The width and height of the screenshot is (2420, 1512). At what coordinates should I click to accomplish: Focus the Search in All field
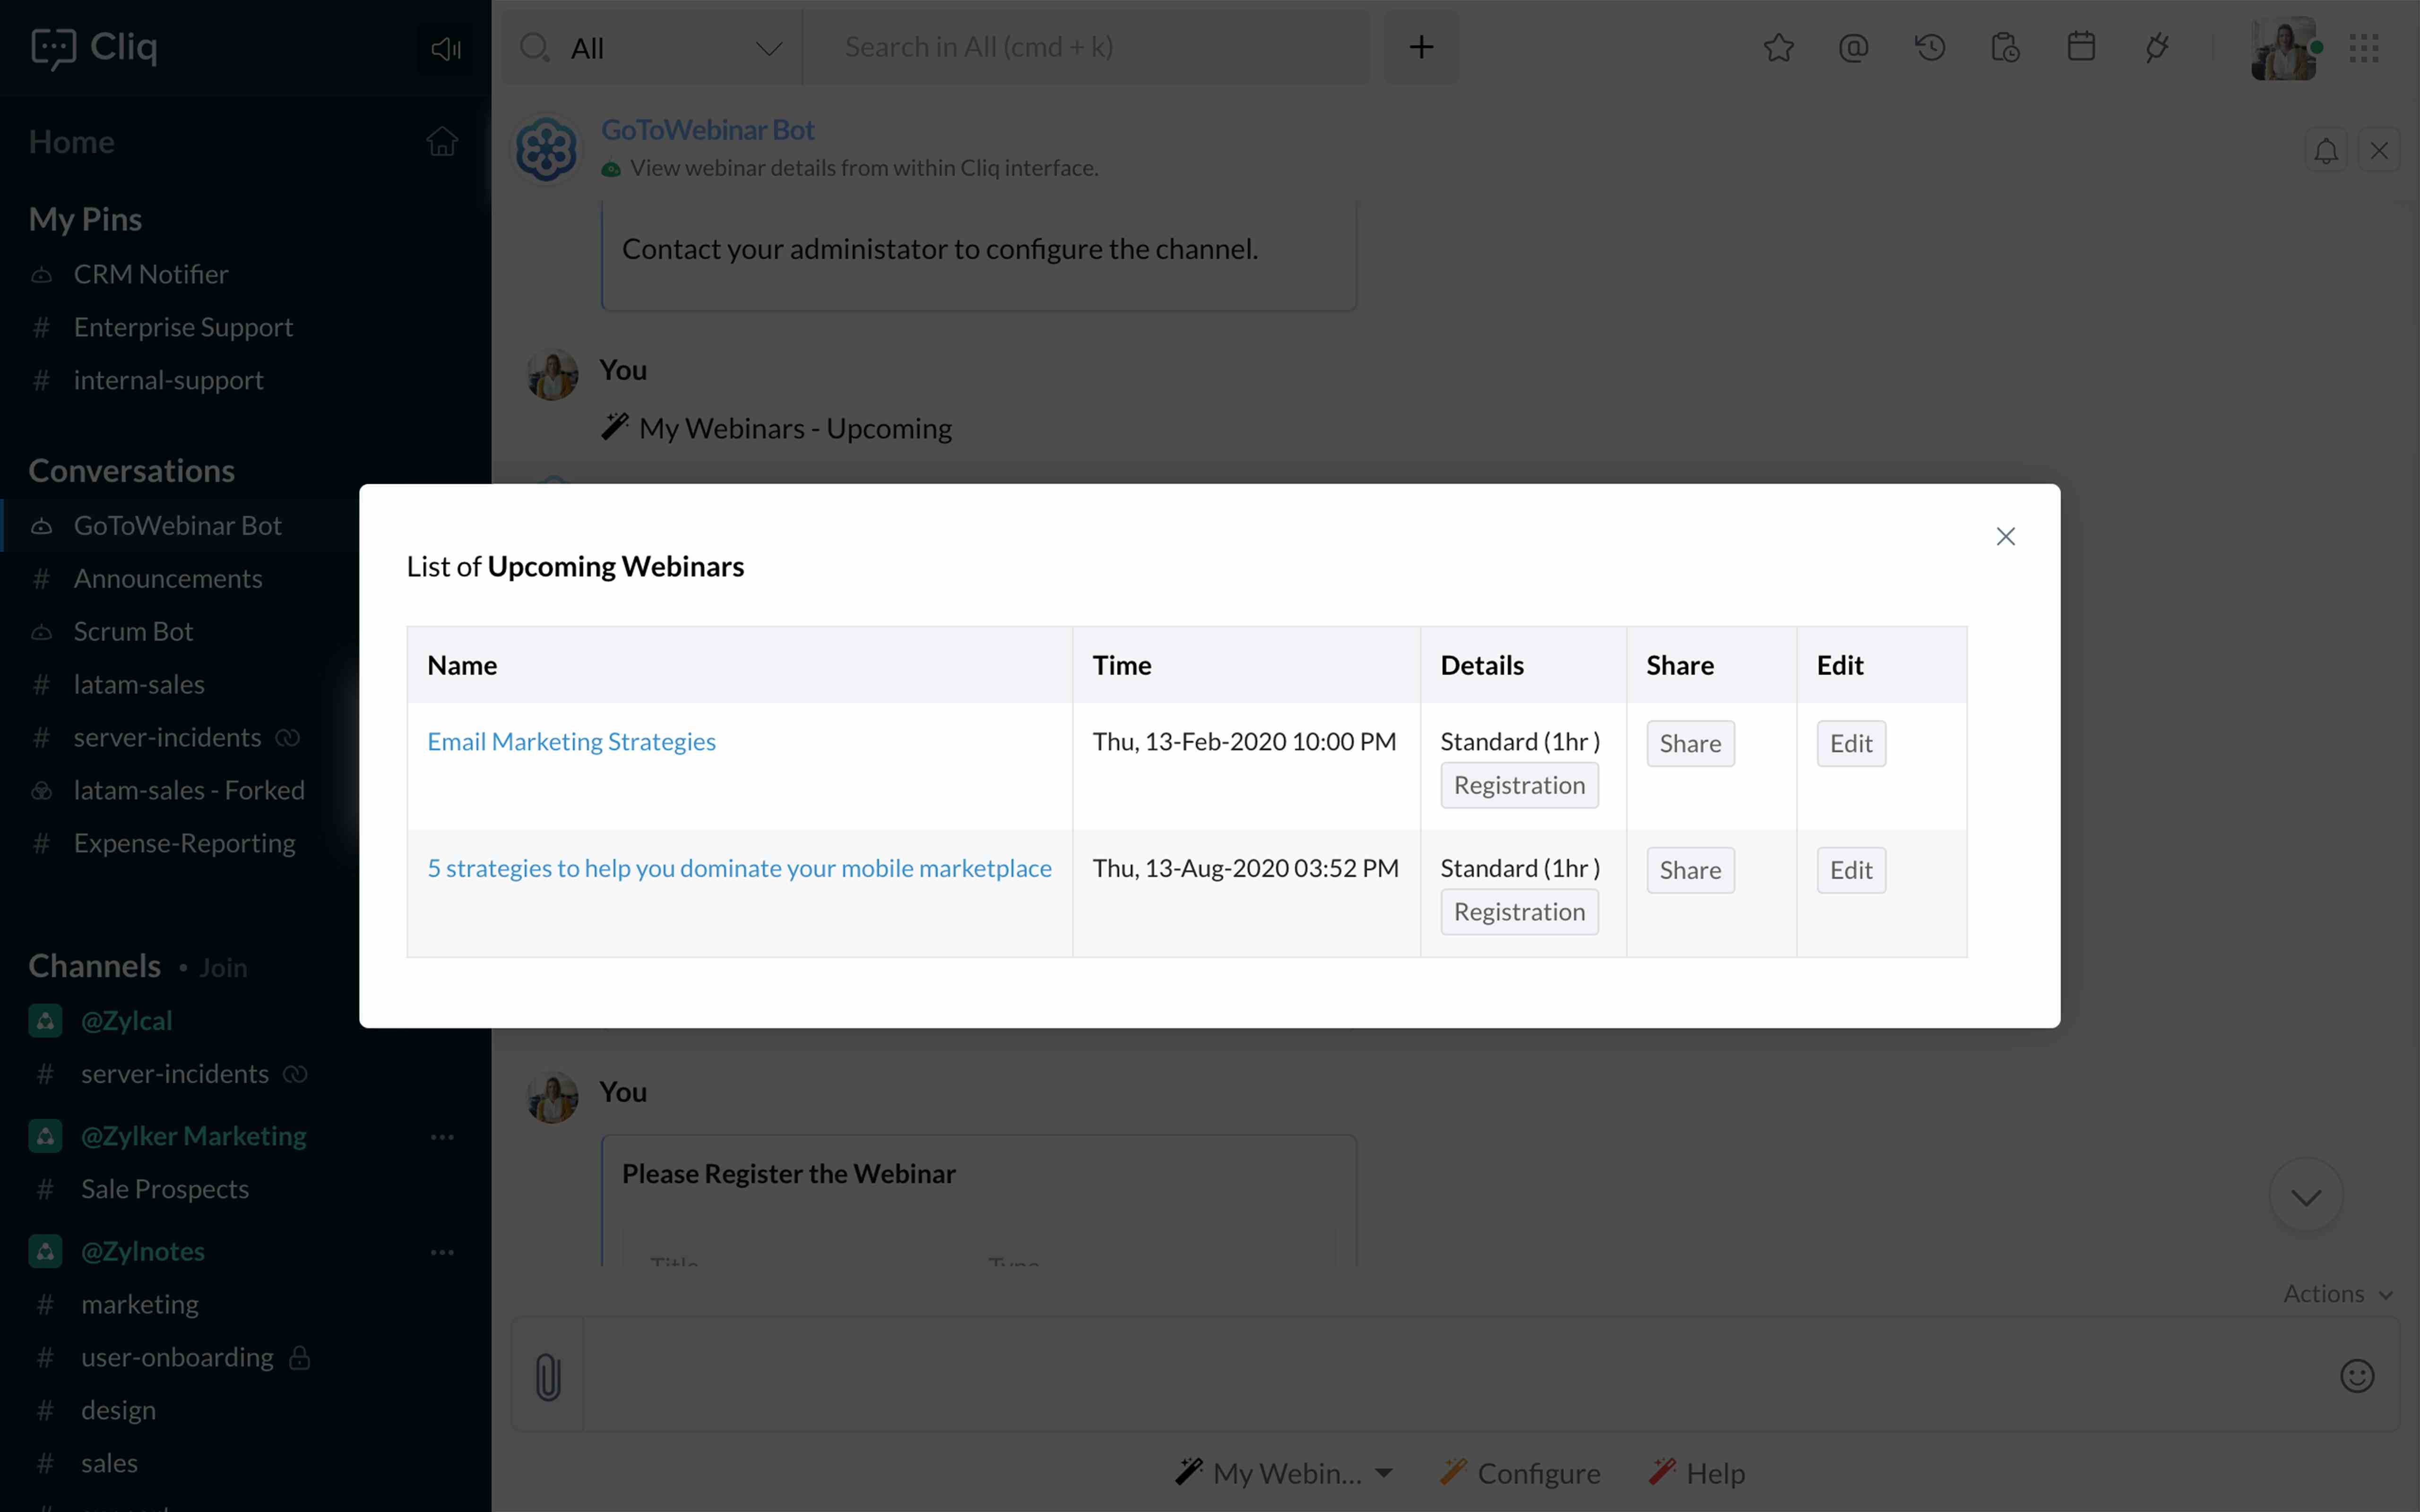pyautogui.click(x=1085, y=47)
